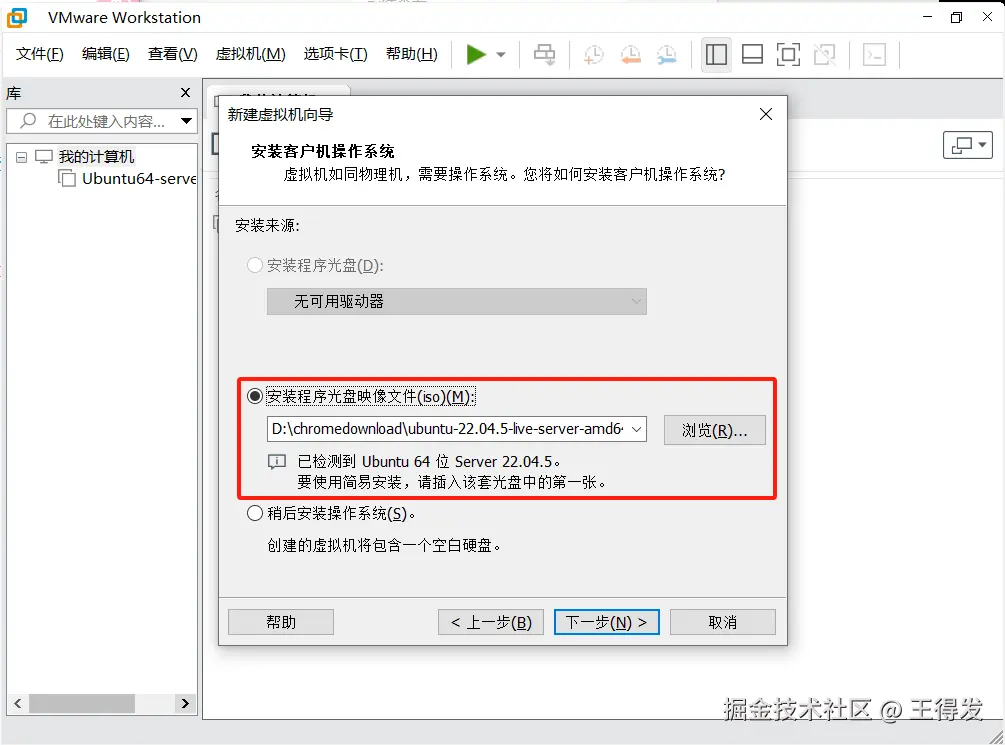Open the 帮助(H) menu
The height and width of the screenshot is (745, 1005).
pyautogui.click(x=411, y=54)
